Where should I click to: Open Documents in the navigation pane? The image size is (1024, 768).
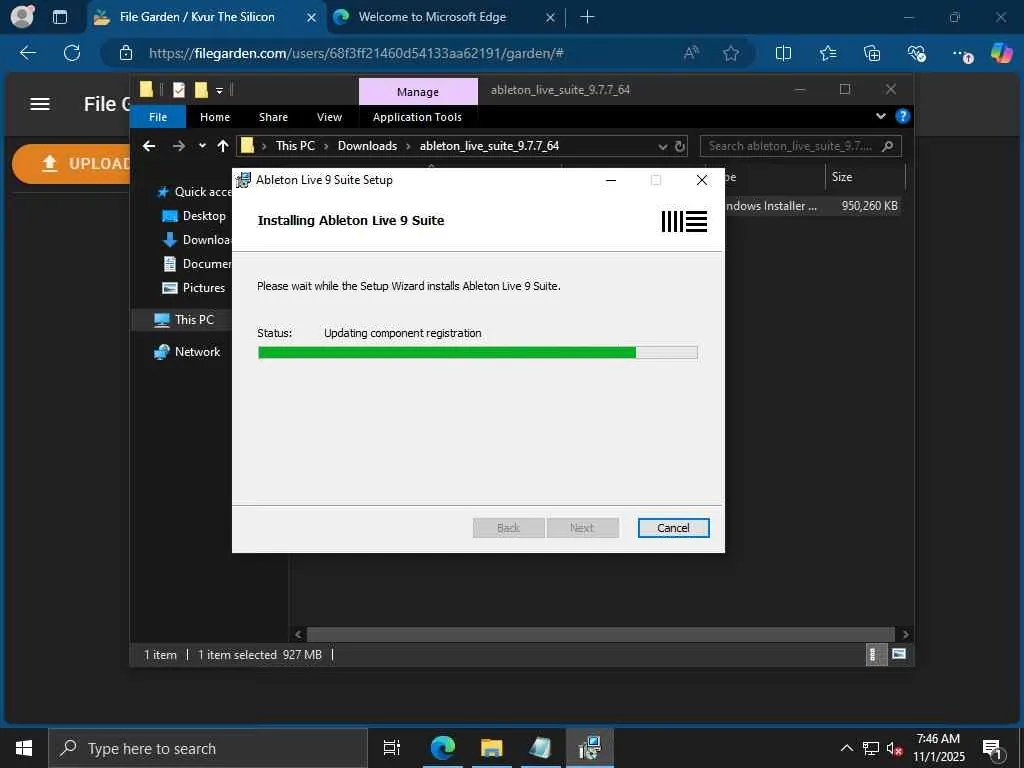(197, 264)
